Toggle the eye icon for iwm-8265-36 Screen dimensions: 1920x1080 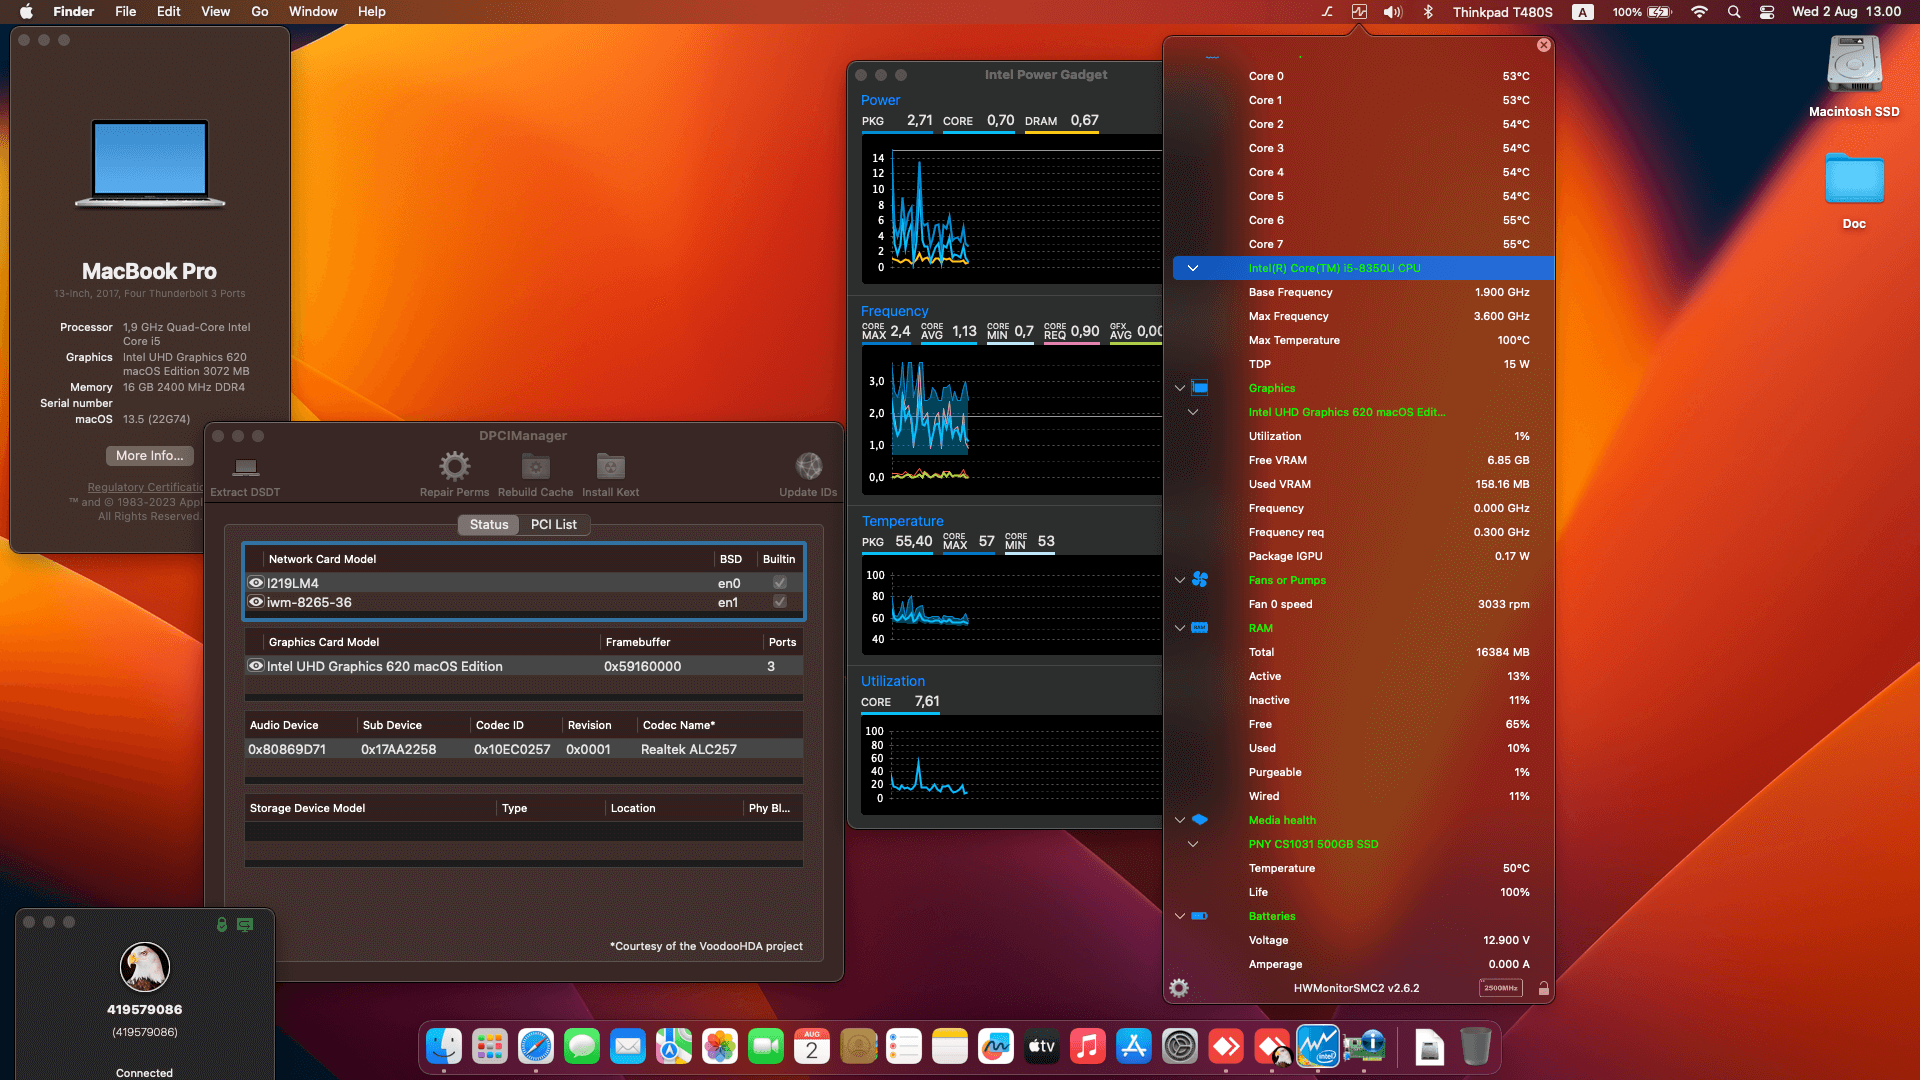point(256,602)
